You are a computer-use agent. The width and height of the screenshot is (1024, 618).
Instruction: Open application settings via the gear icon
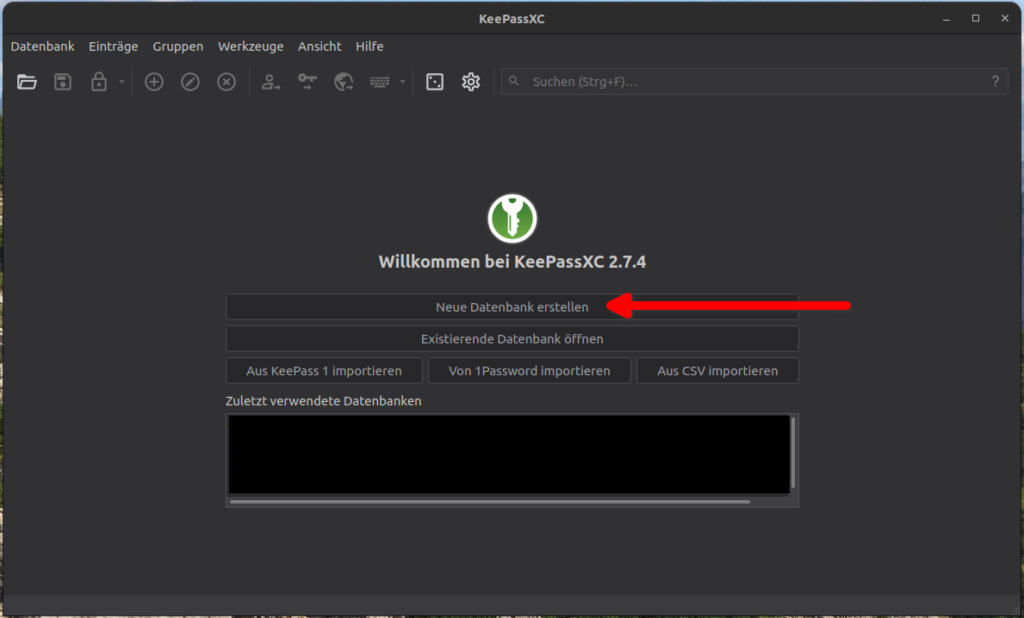[x=470, y=82]
